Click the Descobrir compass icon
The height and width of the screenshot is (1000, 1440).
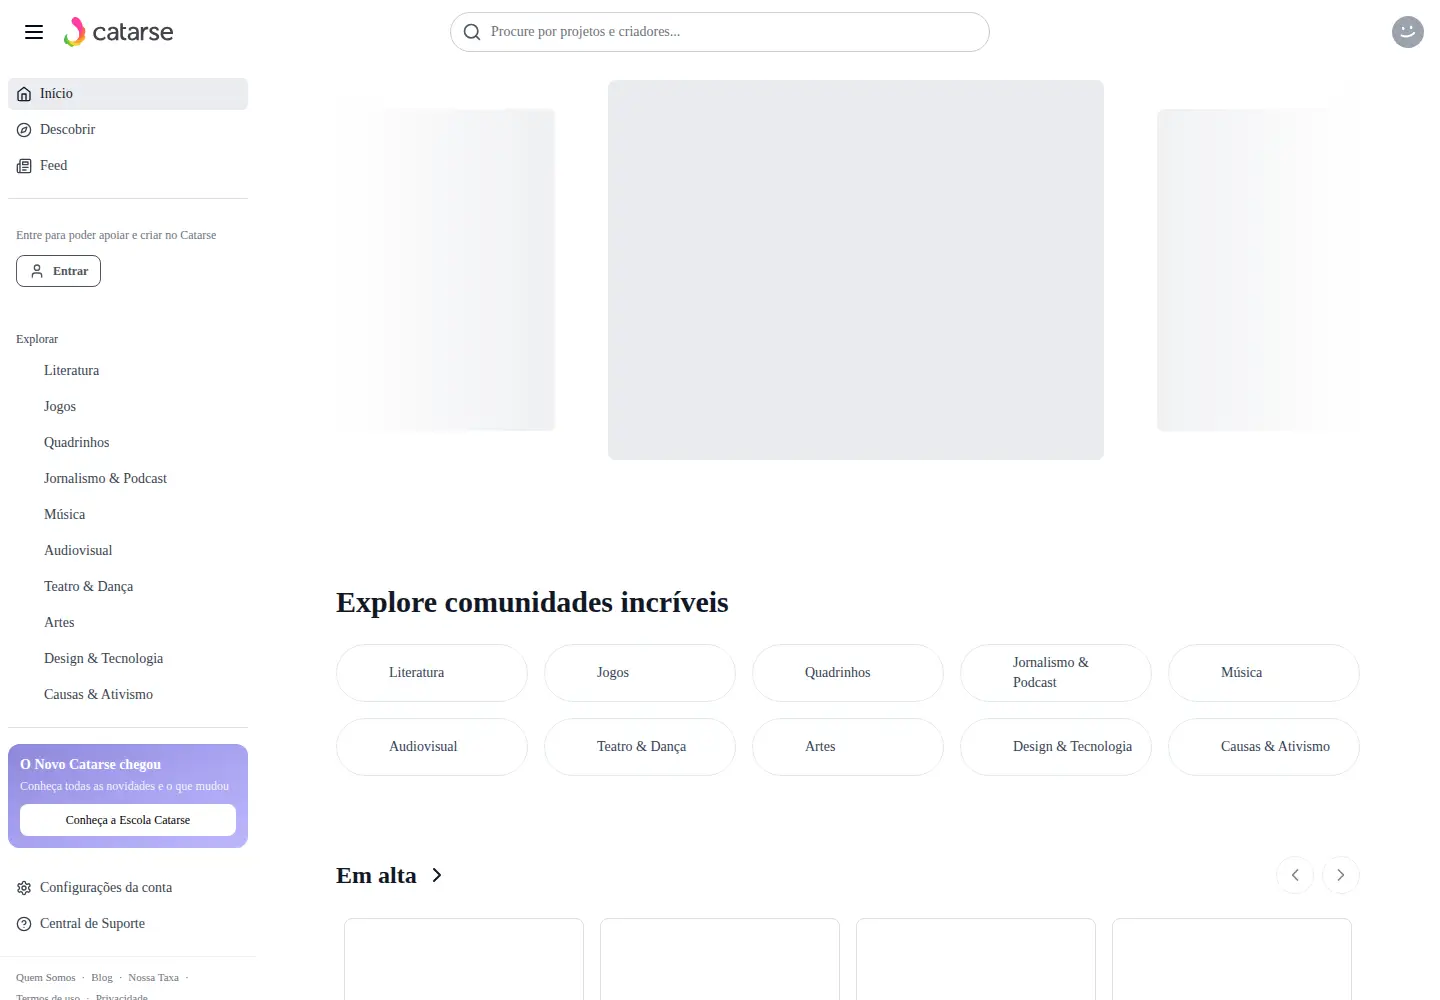click(x=24, y=130)
